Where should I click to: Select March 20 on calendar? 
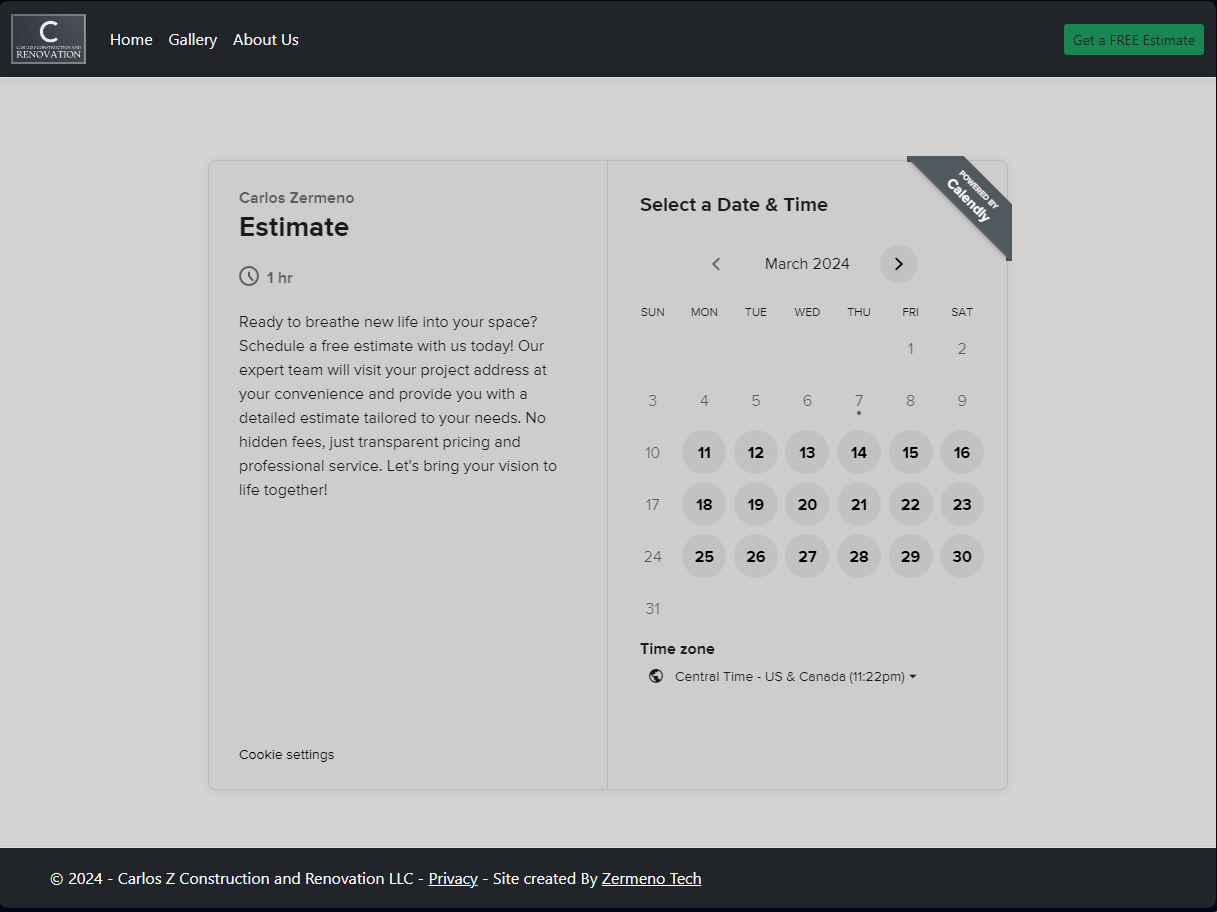[807, 505]
